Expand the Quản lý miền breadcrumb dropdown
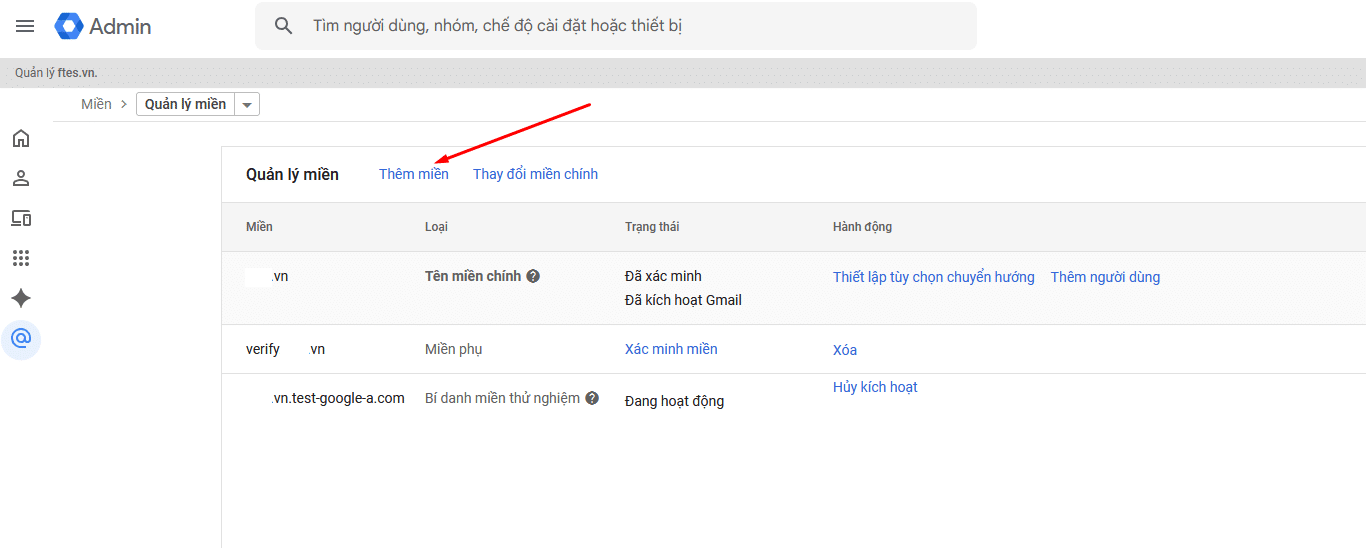Image resolution: width=1366 pixels, height=548 pixels. point(247,104)
